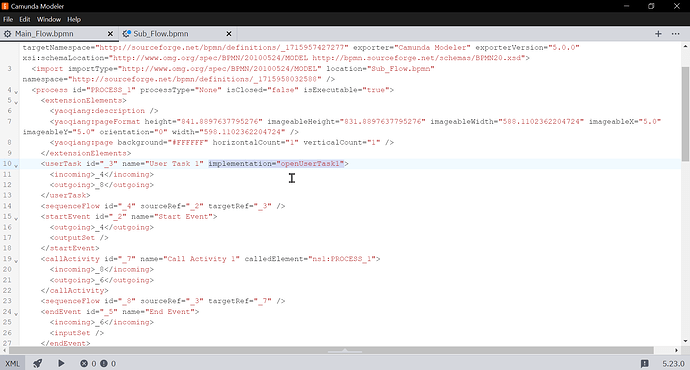The image size is (690, 370).
Task: Open the File menu
Action: tap(8, 19)
